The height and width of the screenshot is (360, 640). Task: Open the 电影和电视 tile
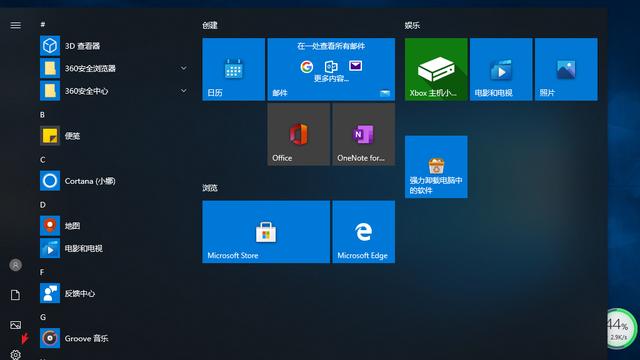(501, 69)
